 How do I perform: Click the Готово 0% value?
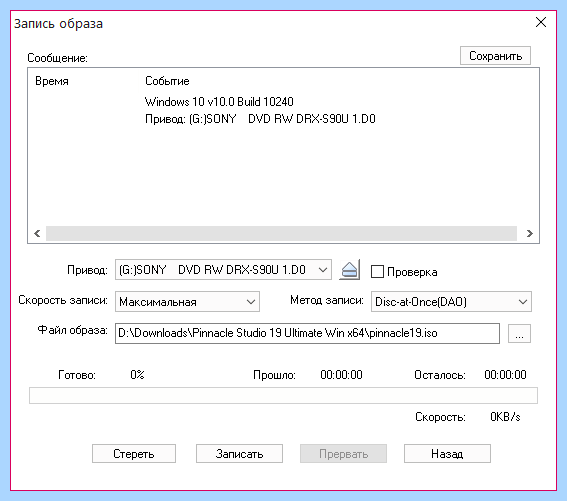pyautogui.click(x=137, y=375)
